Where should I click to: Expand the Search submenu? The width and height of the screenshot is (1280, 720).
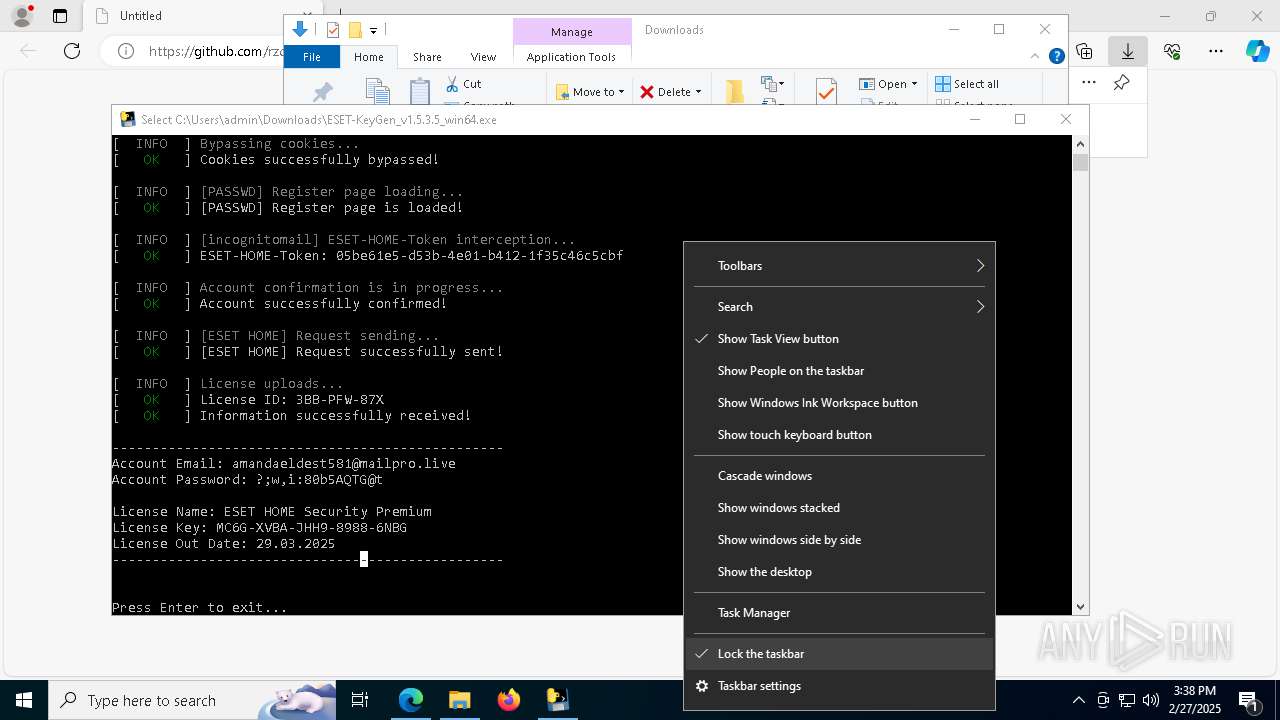point(840,307)
